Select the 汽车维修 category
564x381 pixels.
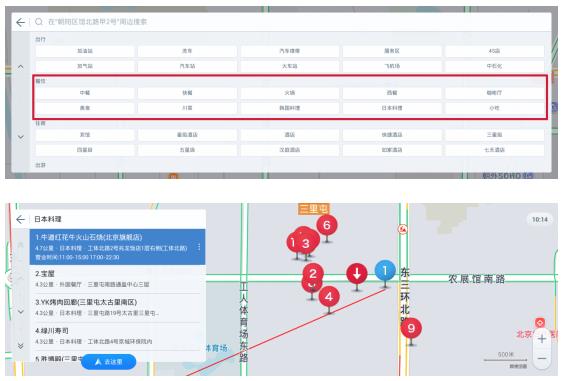(290, 51)
